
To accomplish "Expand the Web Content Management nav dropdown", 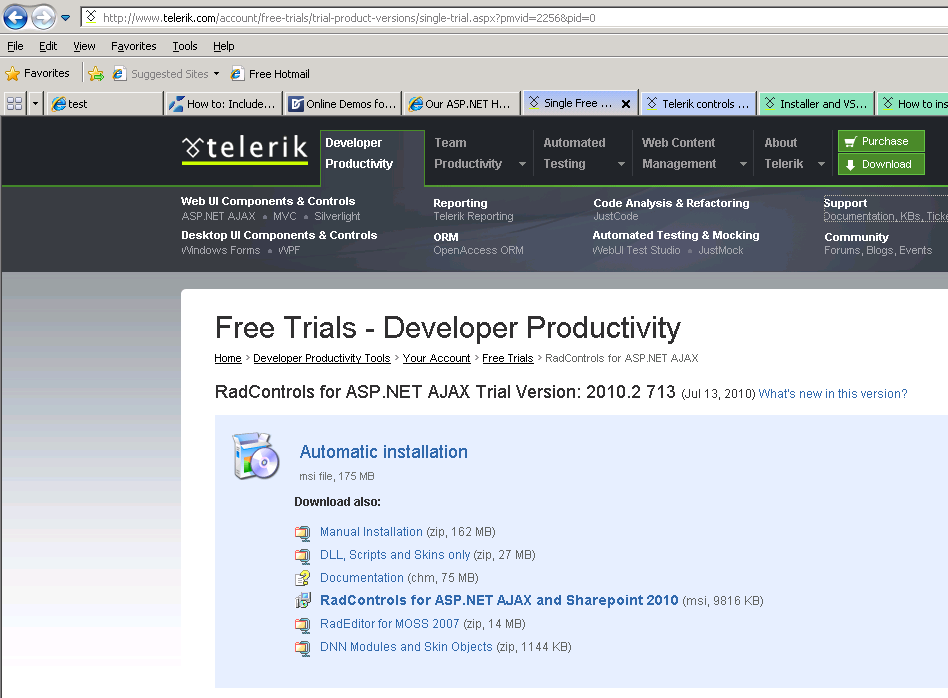I will (x=743, y=164).
